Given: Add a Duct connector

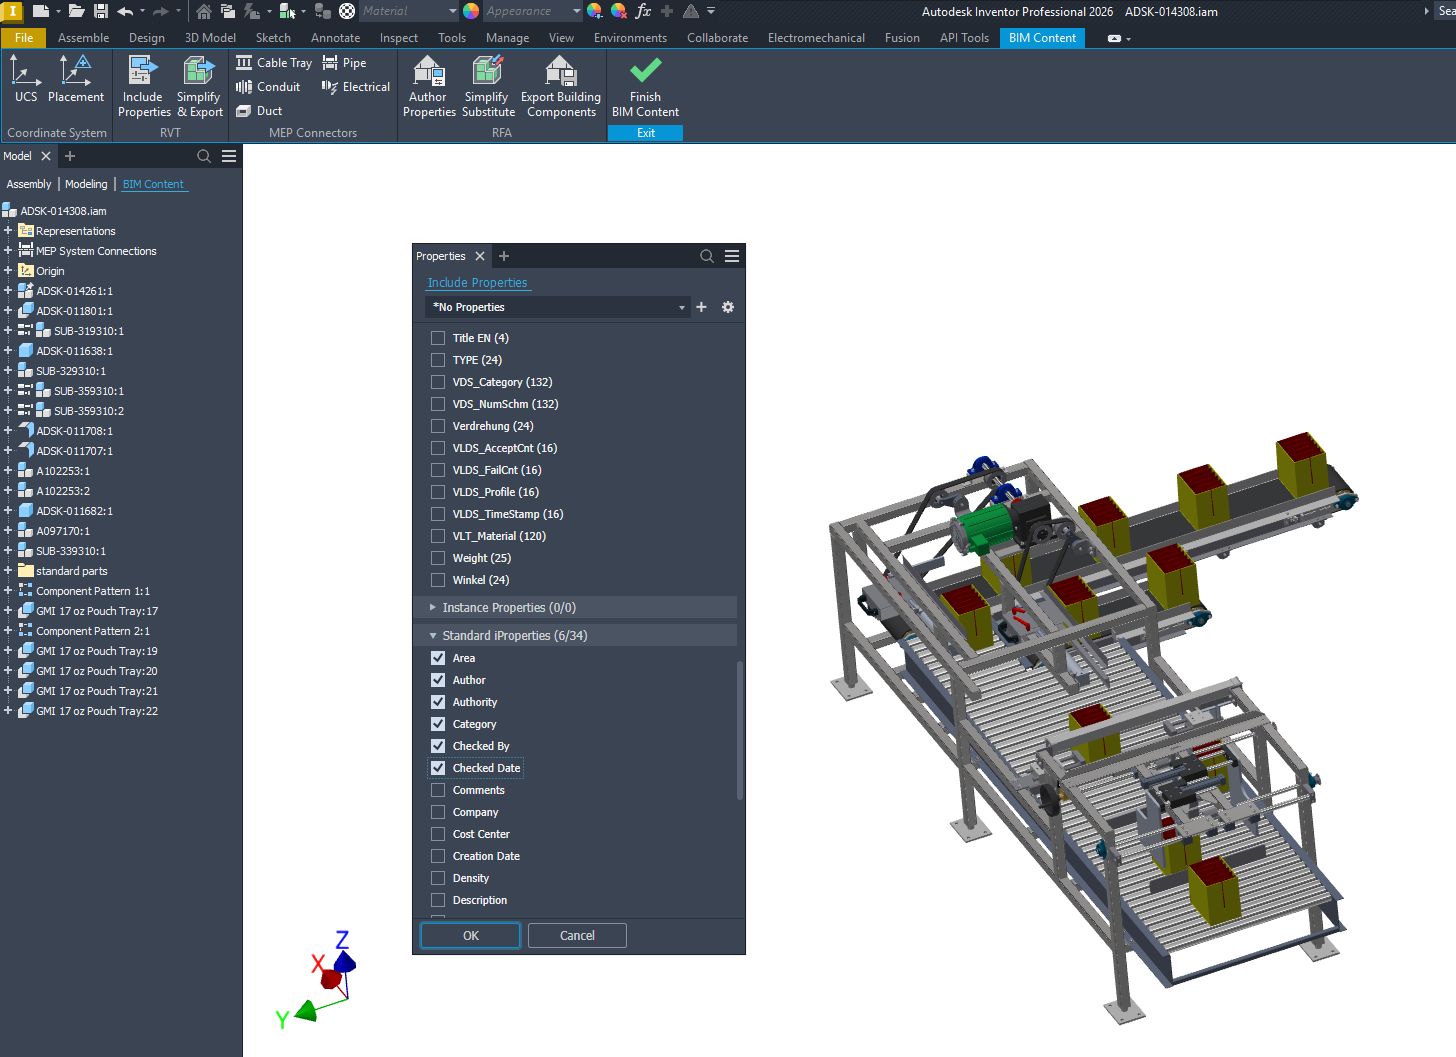Looking at the screenshot, I should point(259,111).
